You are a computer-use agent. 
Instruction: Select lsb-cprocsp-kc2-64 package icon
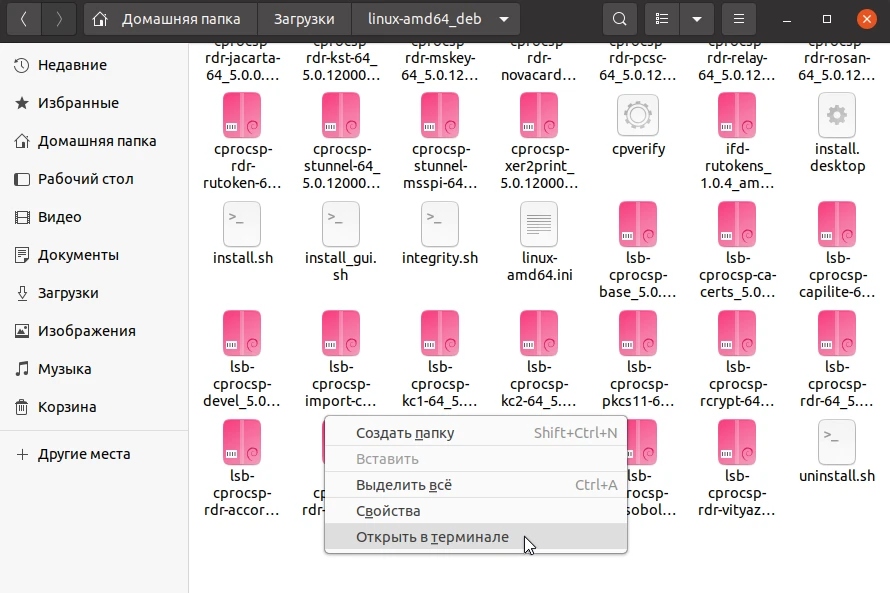(539, 333)
